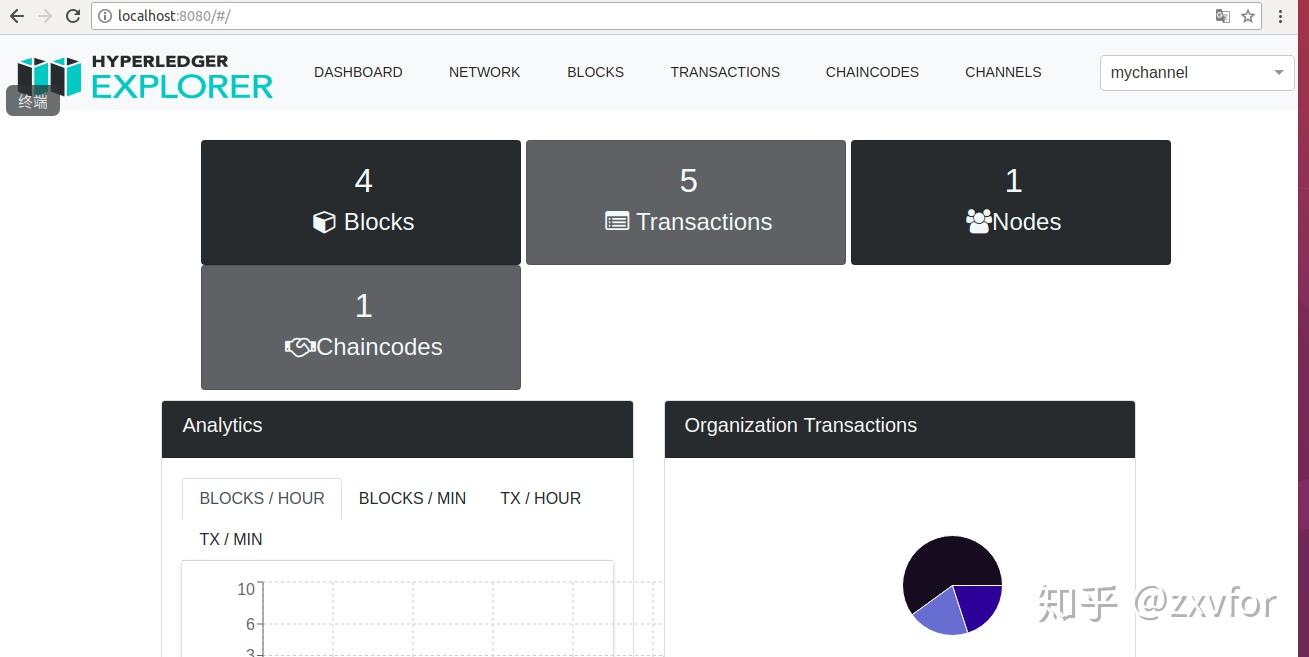This screenshot has width=1309, height=657.
Task: Click the Nodes people icon
Action: pyautogui.click(x=978, y=221)
